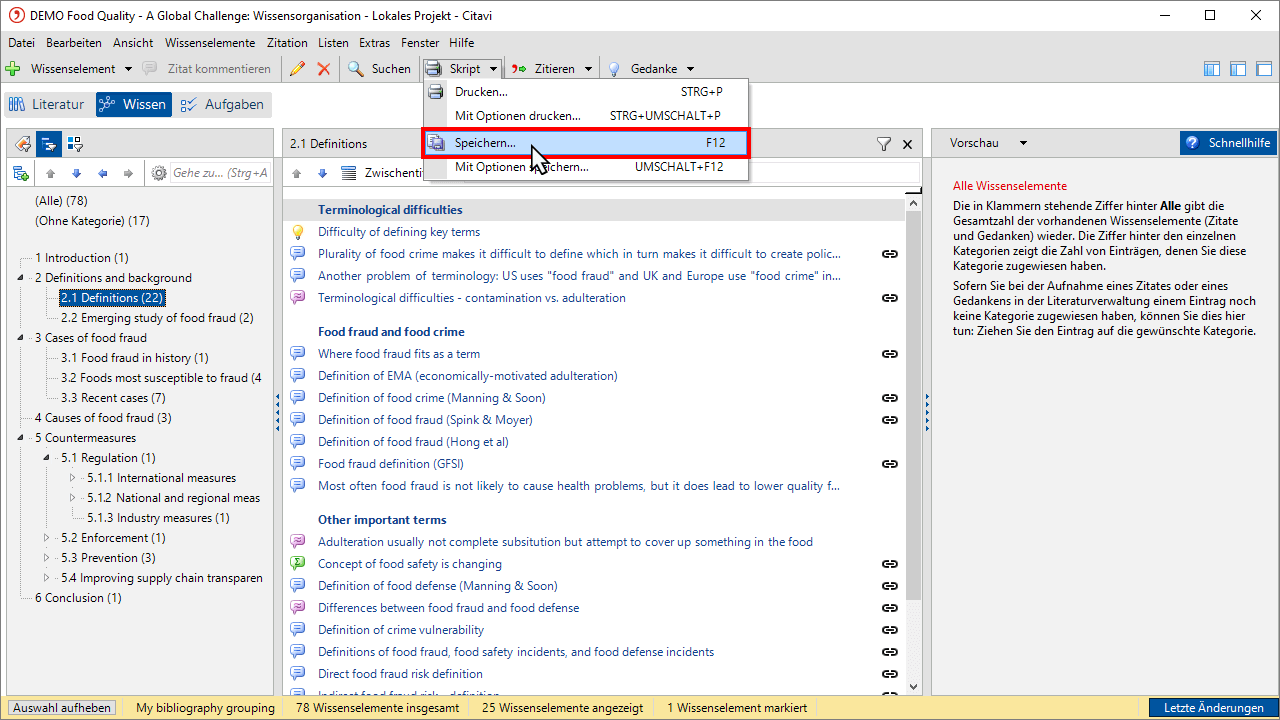Viewport: 1280px width, 720px height.
Task: Click the Zitieren quote icon
Action: [519, 69]
